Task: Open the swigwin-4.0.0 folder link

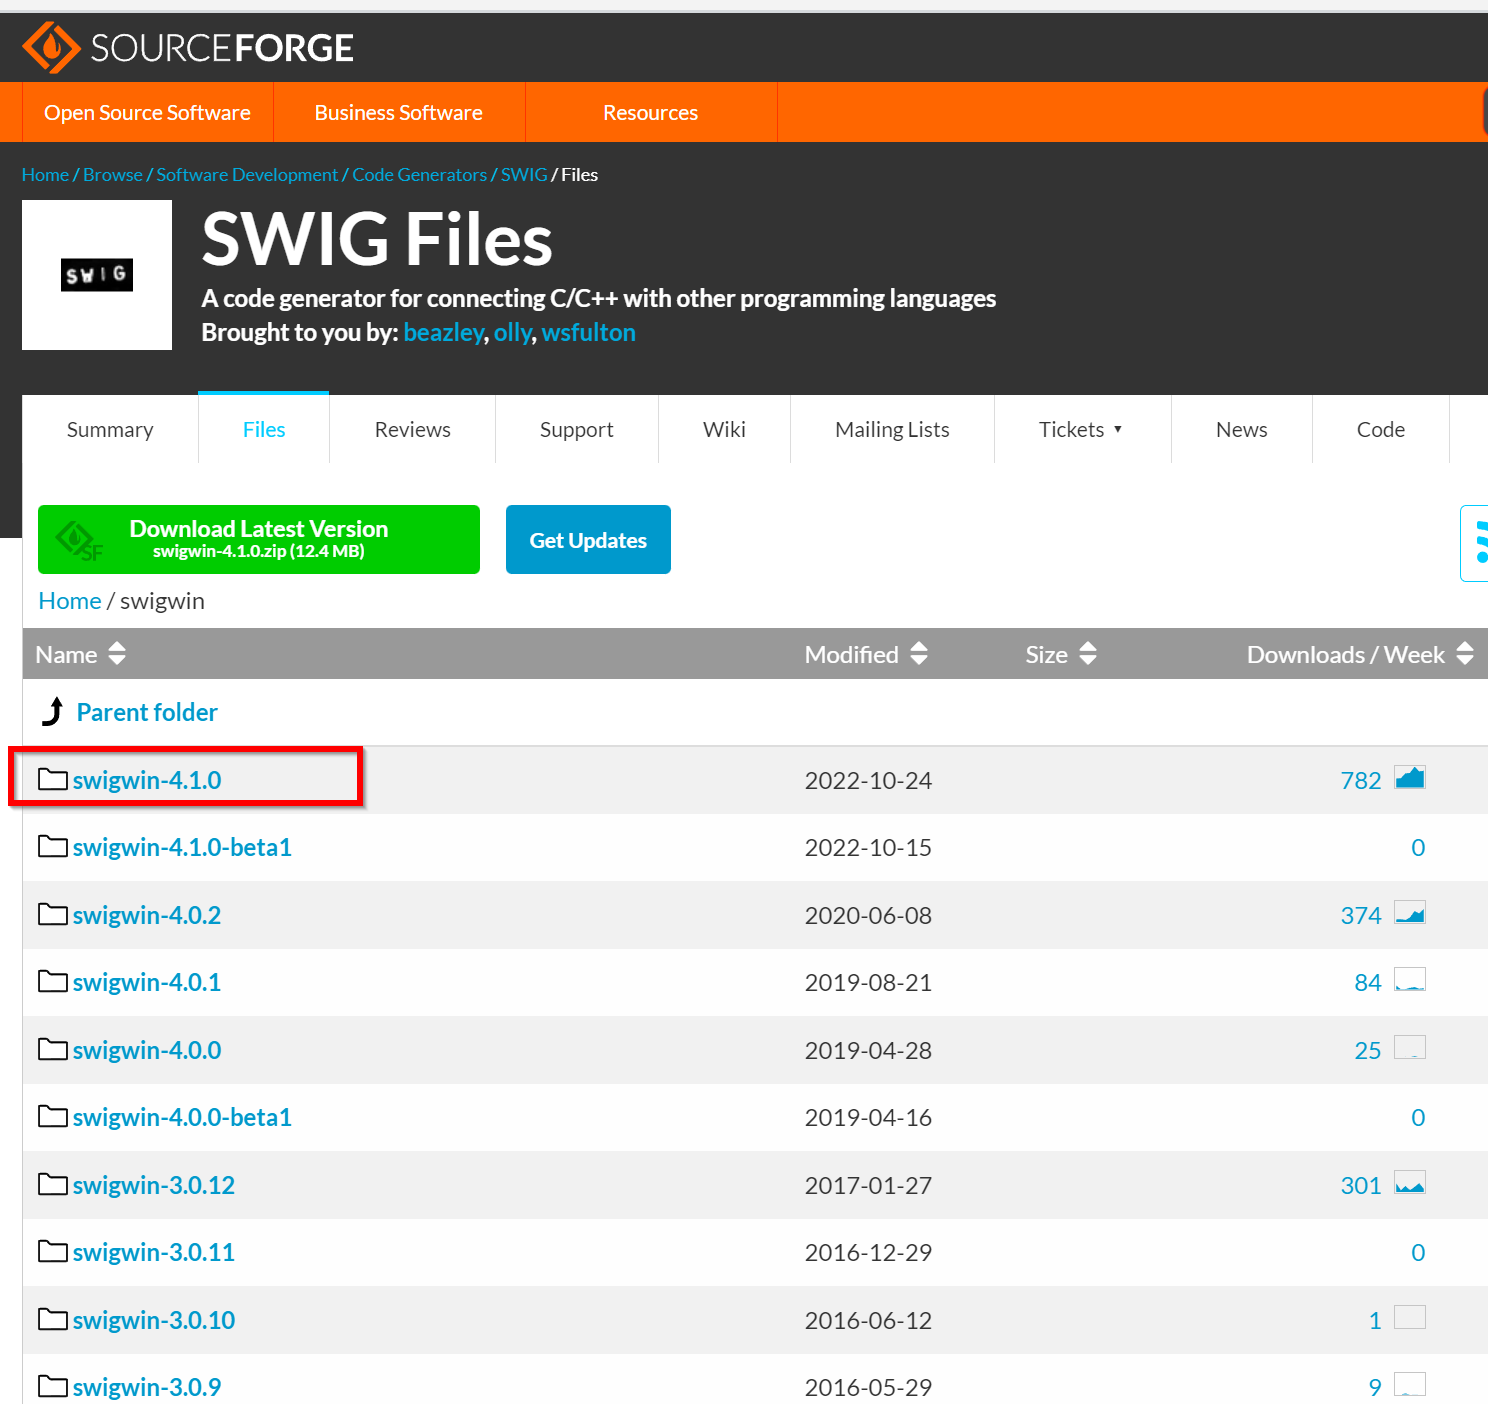Action: [147, 1050]
